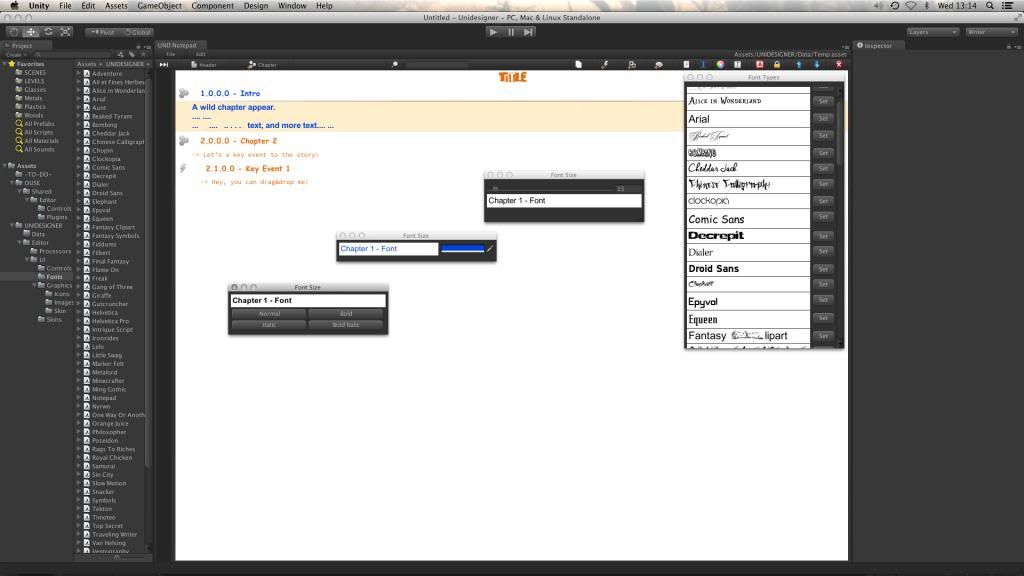Click the blue up arrow icon
The width and height of the screenshot is (1024, 576).
click(799, 65)
